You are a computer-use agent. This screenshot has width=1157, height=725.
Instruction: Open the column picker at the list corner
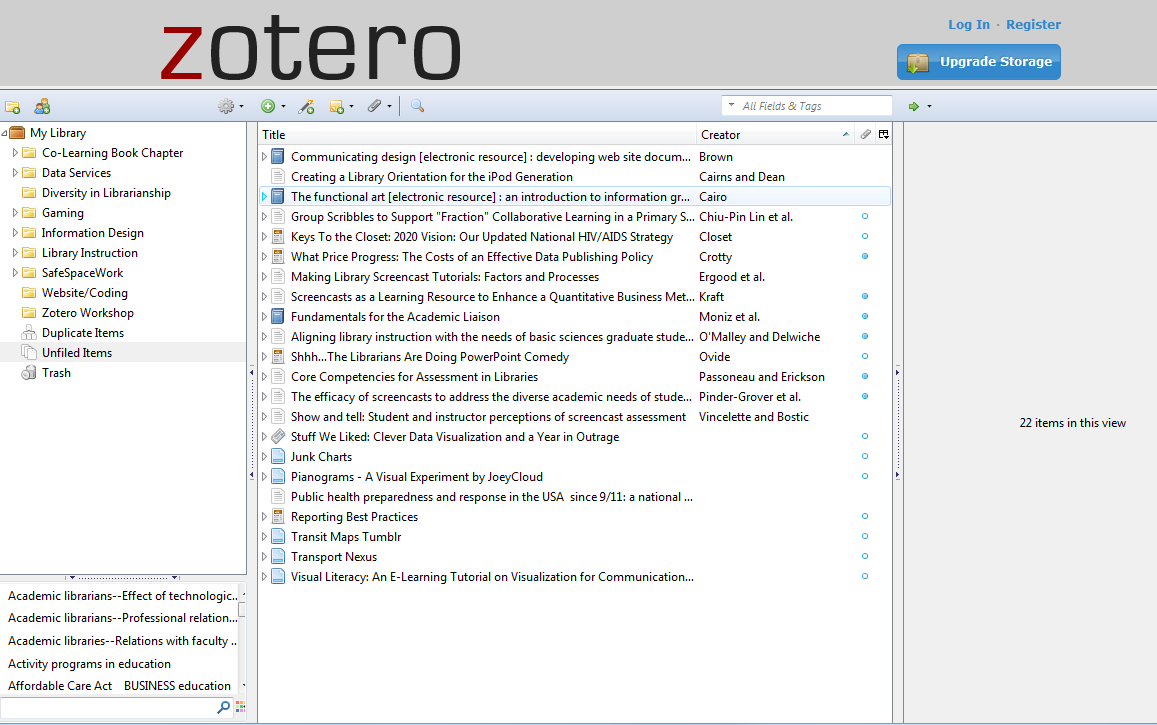click(882, 134)
